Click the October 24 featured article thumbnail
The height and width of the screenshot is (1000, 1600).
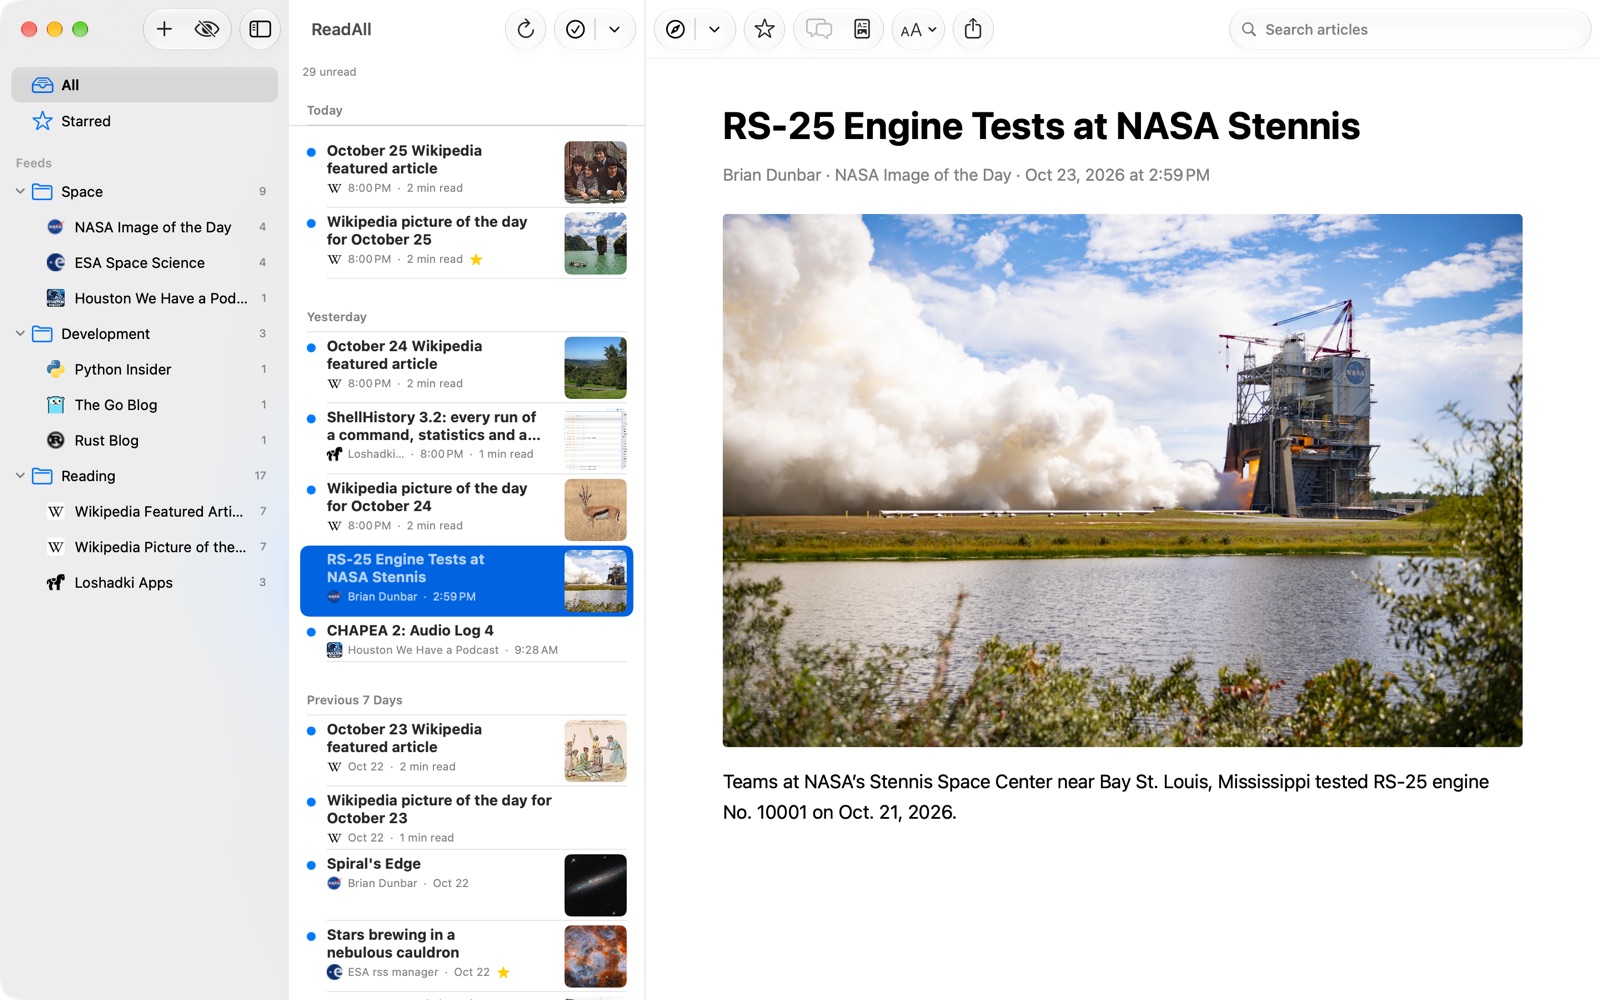pos(595,367)
